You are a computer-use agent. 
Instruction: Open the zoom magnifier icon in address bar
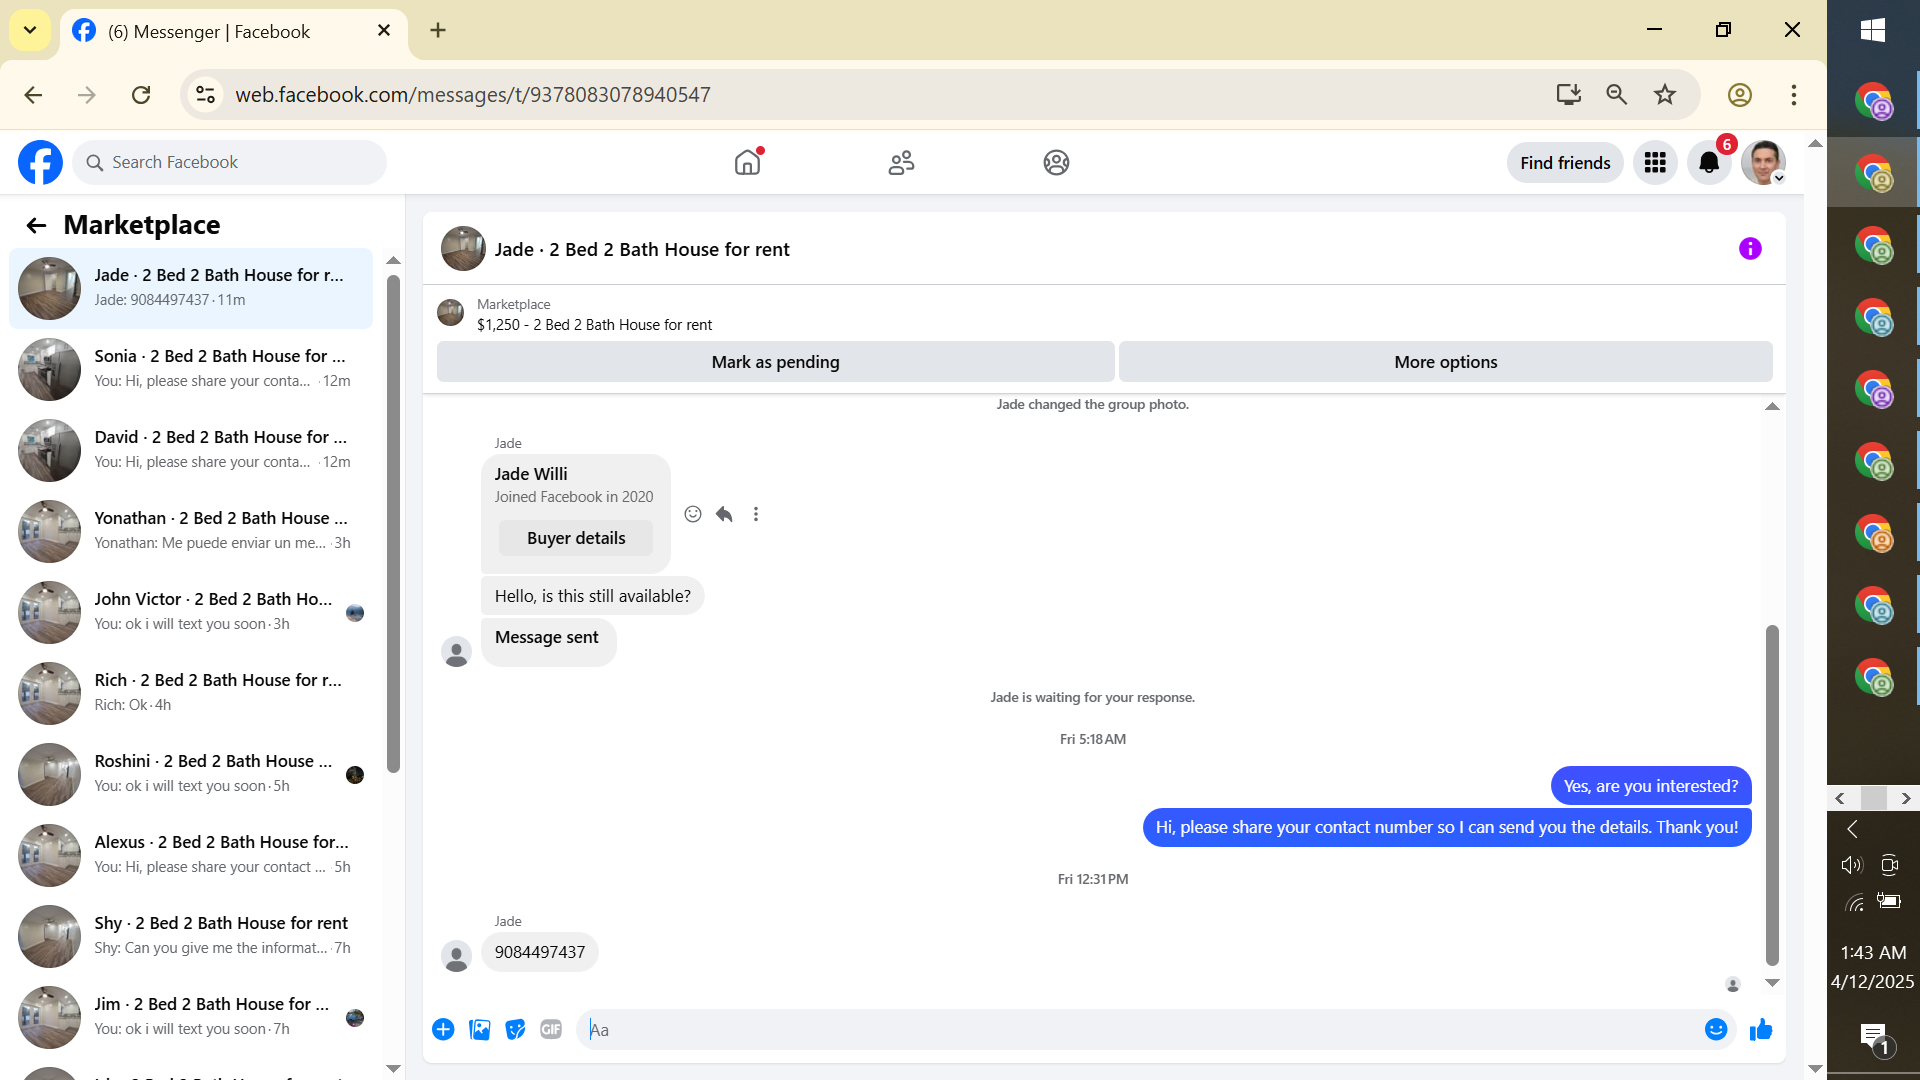coord(1616,94)
